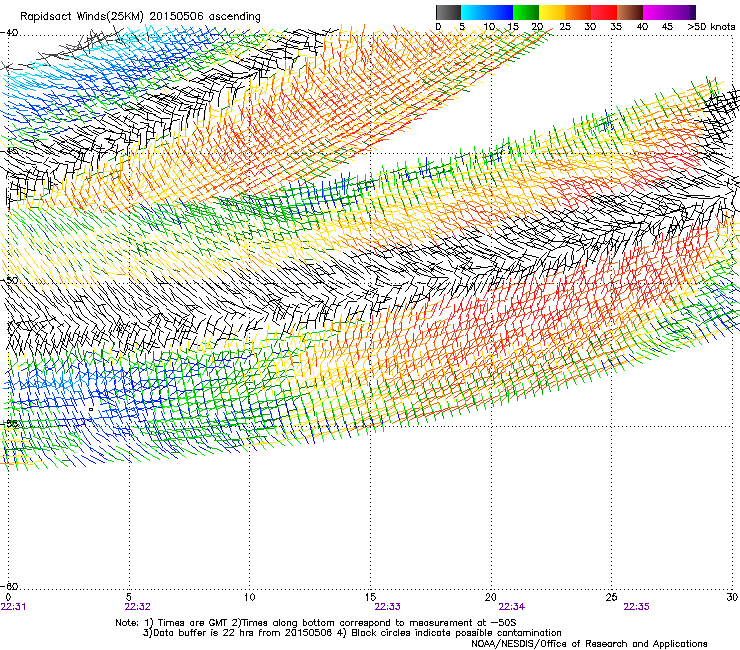
Task: Click the '30' longitude axis label
Action: 732,597
